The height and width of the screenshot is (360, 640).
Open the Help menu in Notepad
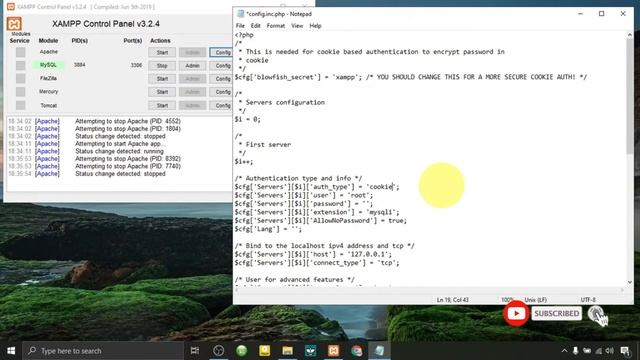point(315,26)
